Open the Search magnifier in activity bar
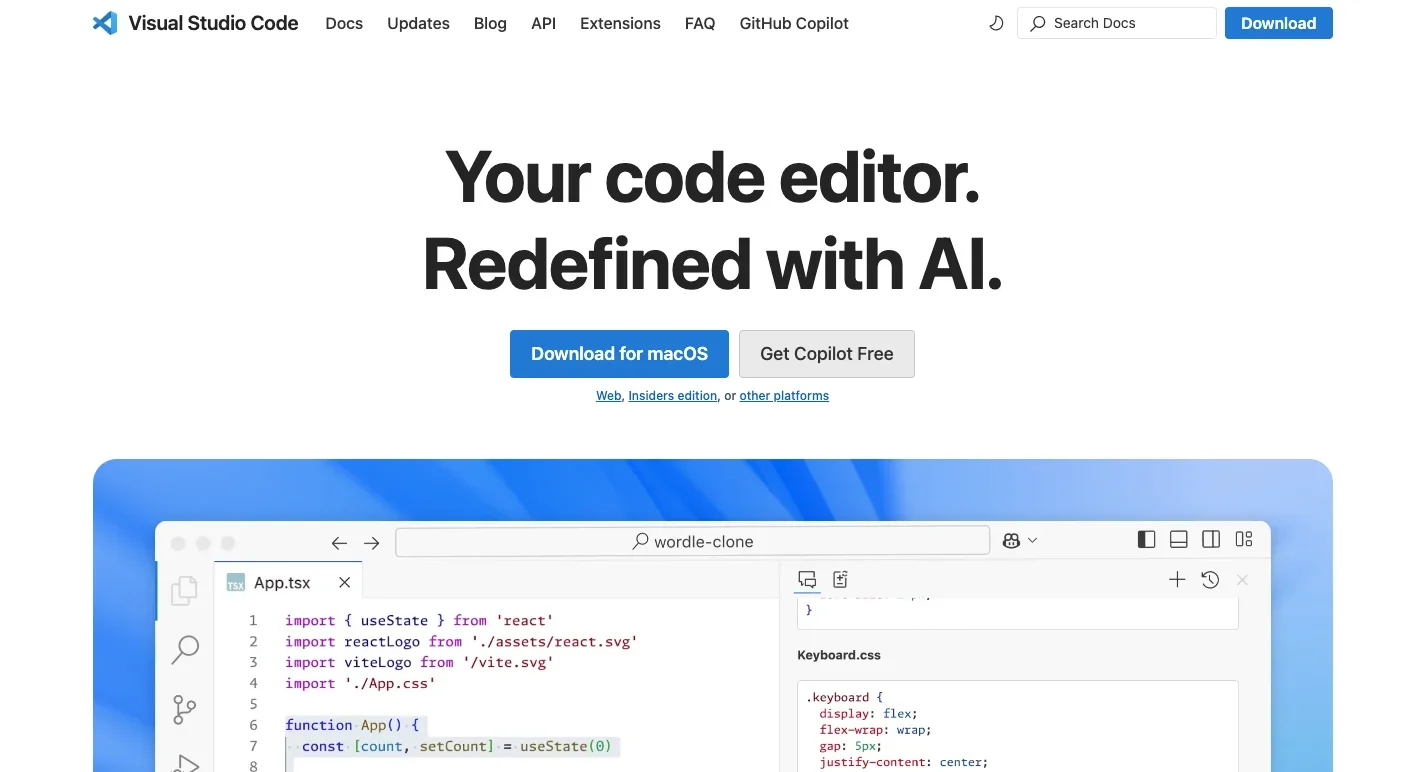 tap(185, 649)
